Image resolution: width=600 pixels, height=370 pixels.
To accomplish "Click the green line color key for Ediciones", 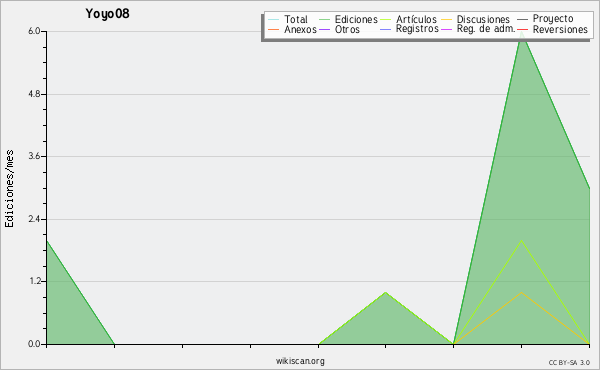I will 324,20.
